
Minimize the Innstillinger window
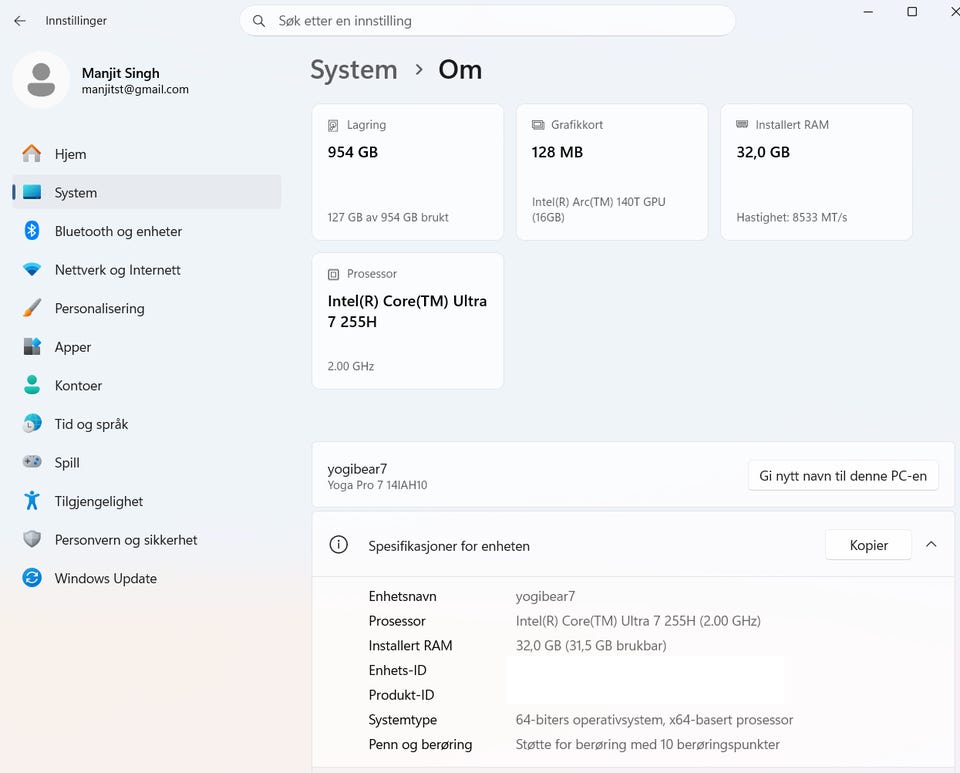pyautogui.click(x=868, y=12)
